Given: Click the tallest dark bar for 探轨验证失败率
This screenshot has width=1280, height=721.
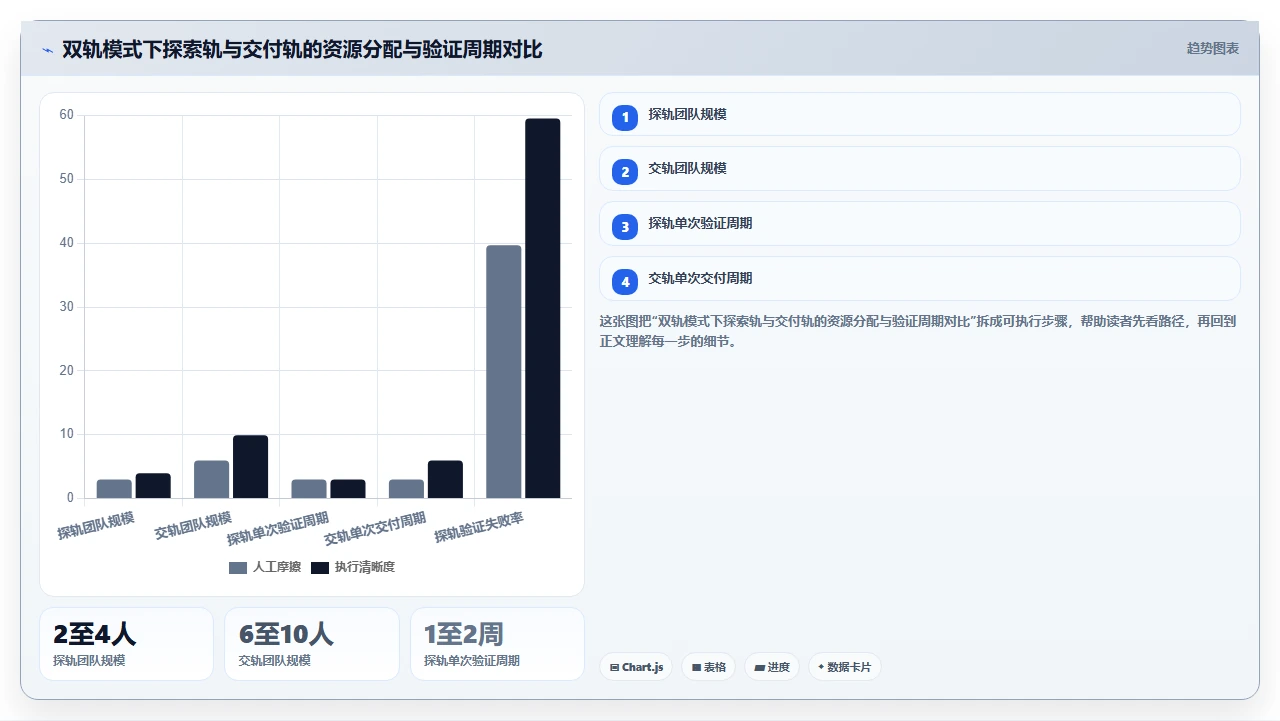Looking at the screenshot, I should click(543, 308).
